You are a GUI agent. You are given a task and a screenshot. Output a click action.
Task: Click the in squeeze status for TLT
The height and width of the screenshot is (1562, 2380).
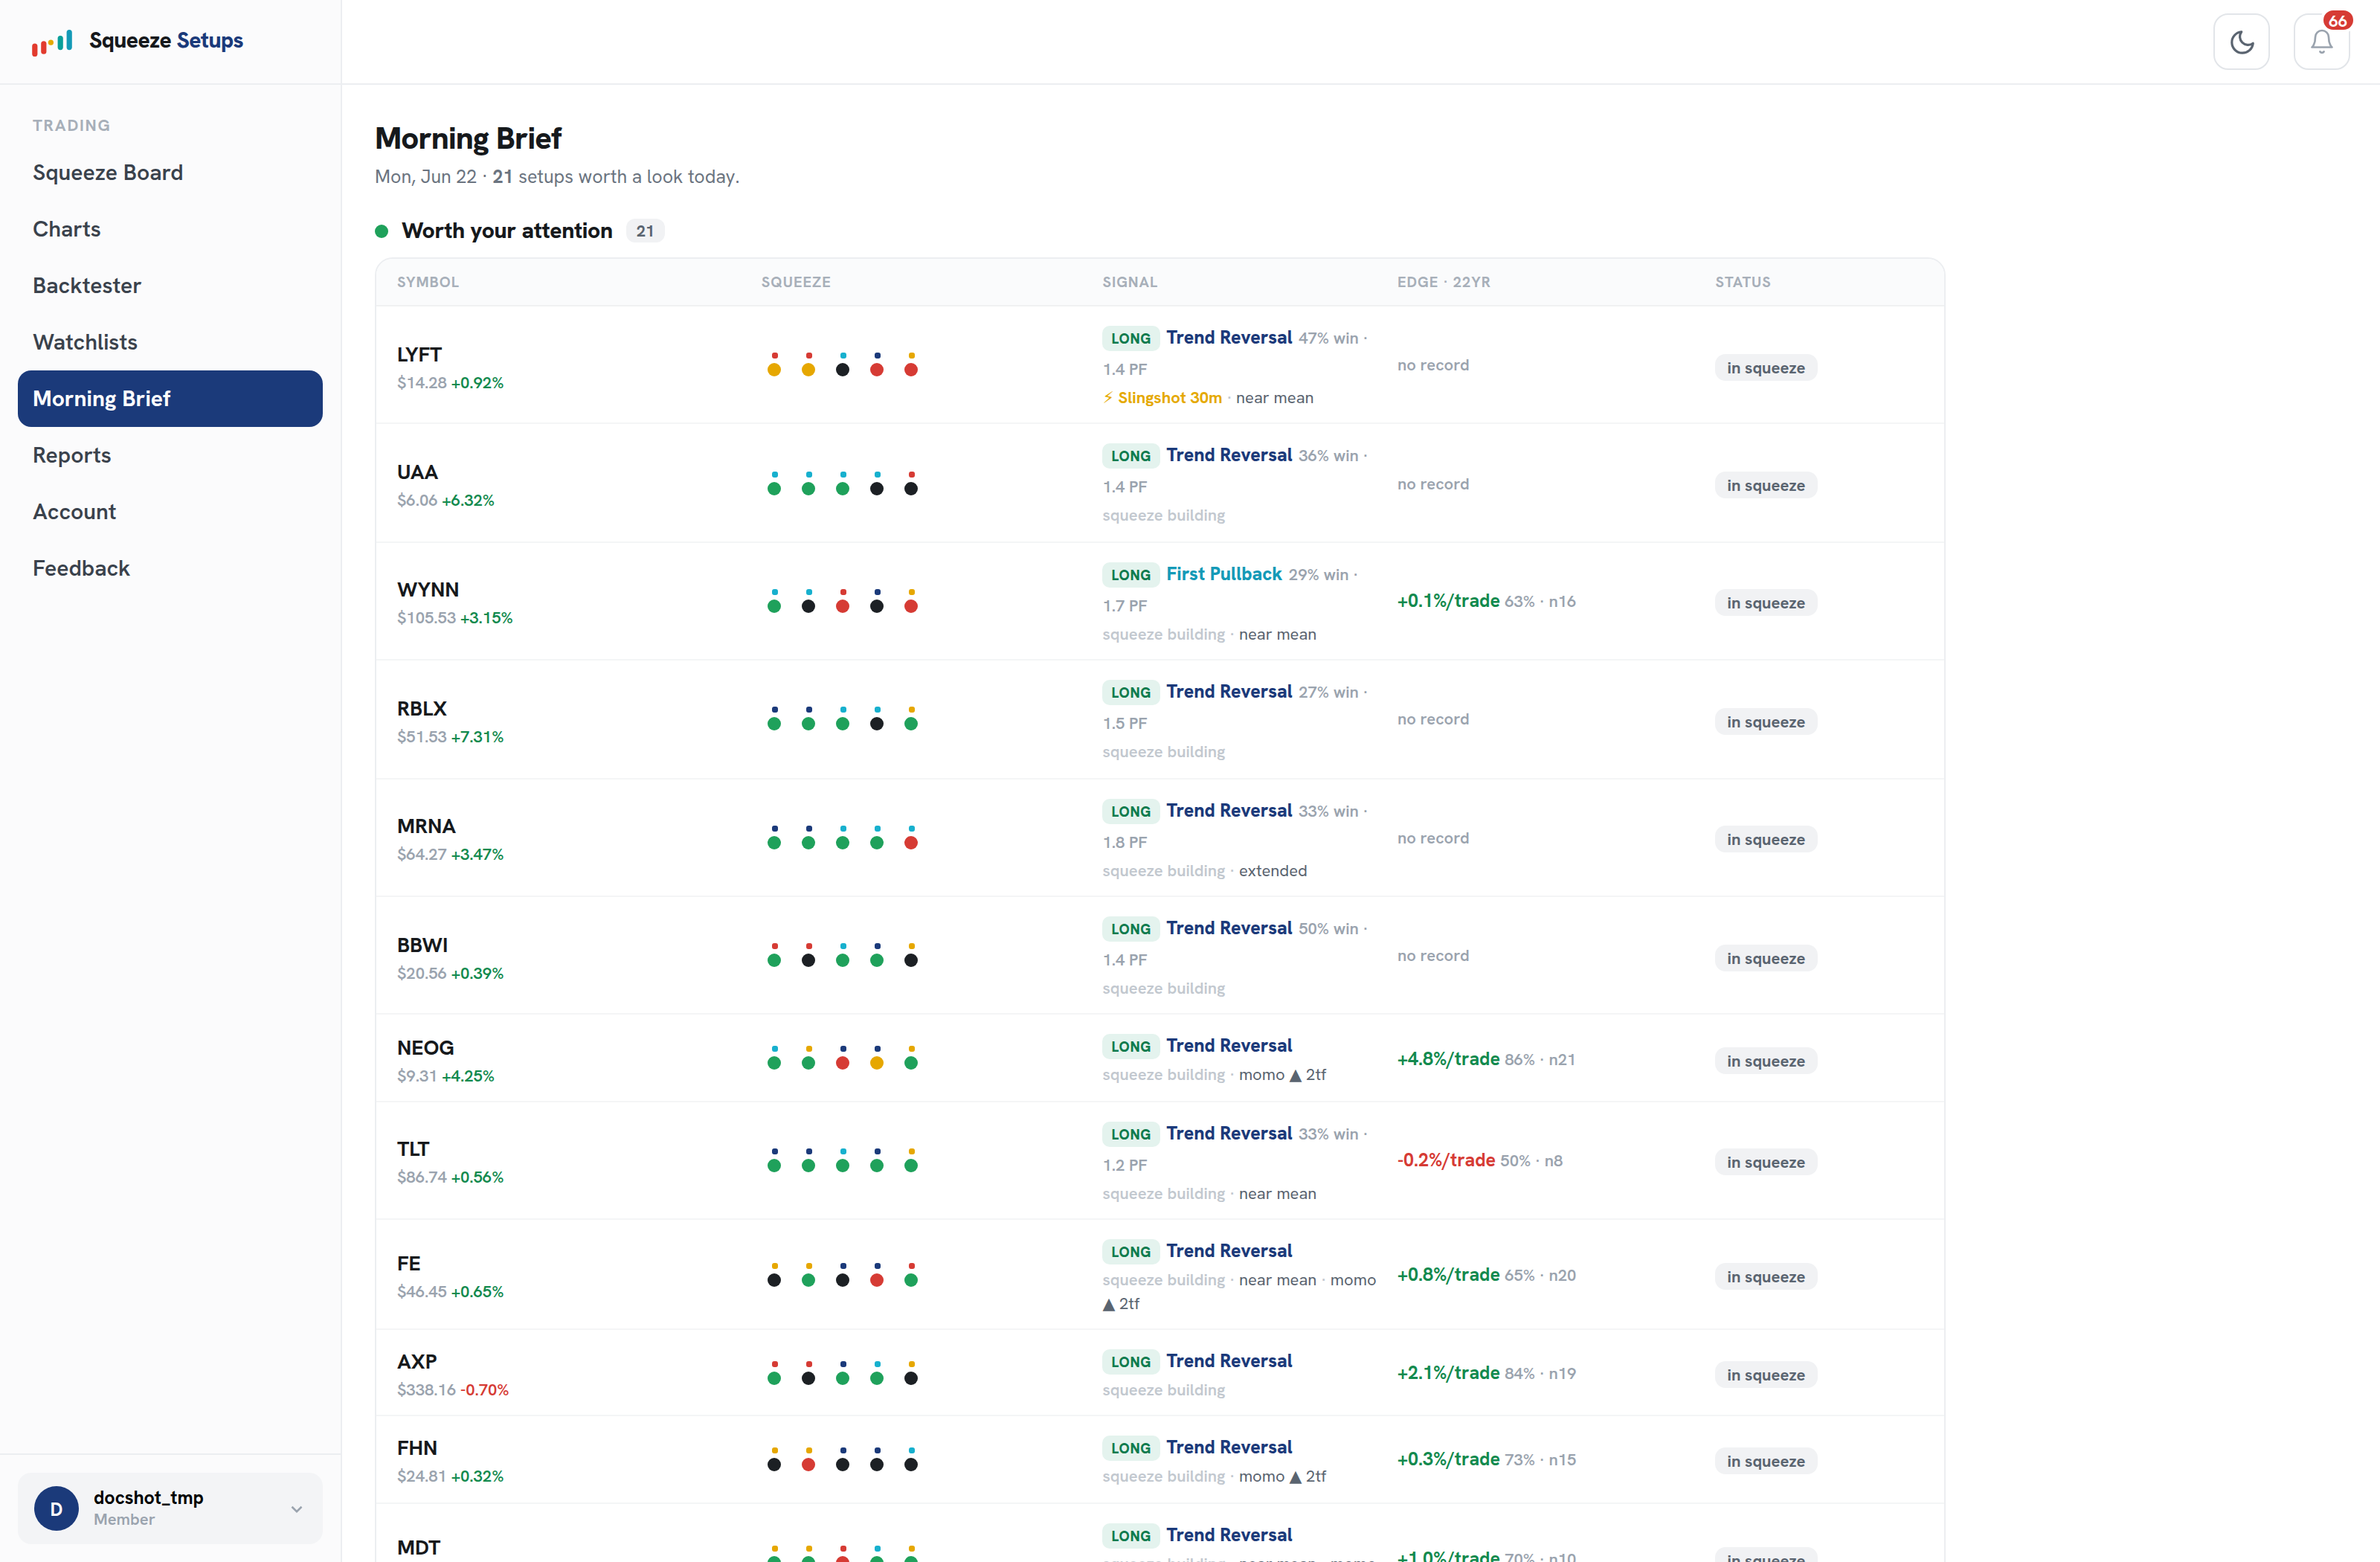[1765, 1162]
